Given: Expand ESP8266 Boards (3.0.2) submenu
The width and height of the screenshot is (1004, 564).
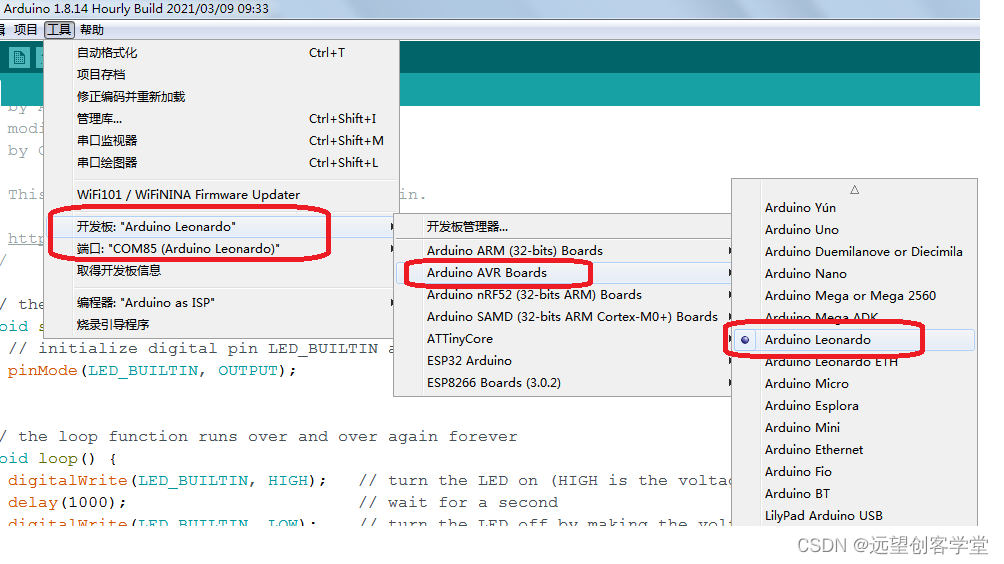Looking at the screenshot, I should click(563, 383).
